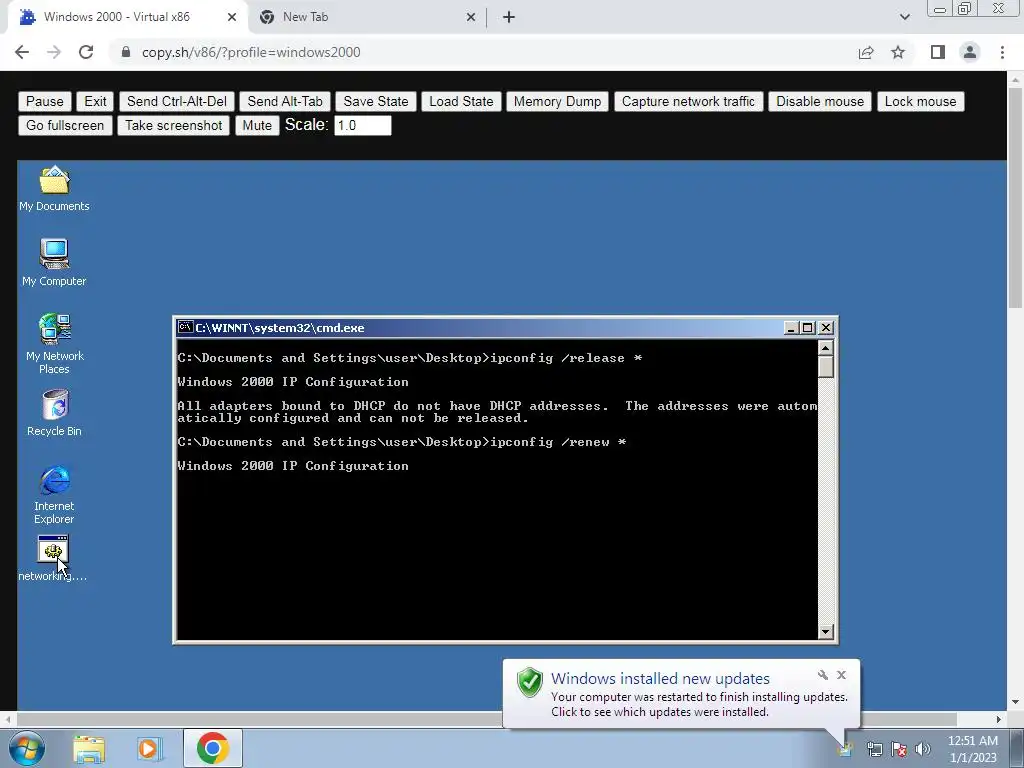Open the Chrome profile avatar
The width and height of the screenshot is (1024, 768).
point(970,52)
